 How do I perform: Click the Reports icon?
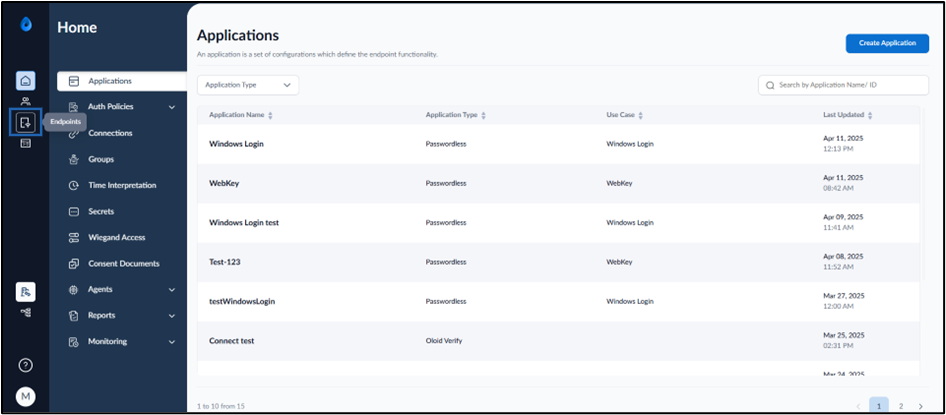coord(74,315)
